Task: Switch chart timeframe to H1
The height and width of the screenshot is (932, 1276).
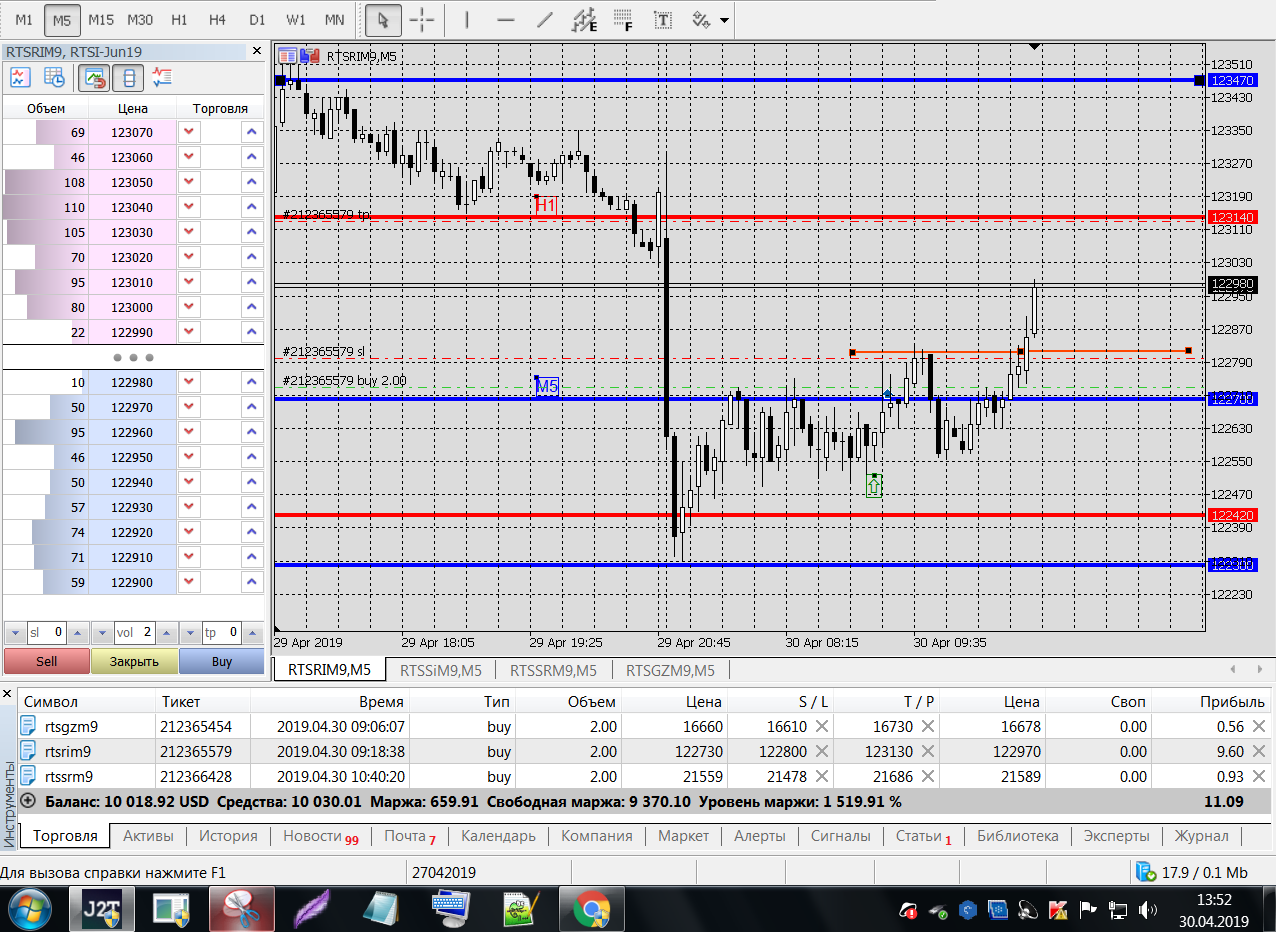Action: [x=179, y=19]
